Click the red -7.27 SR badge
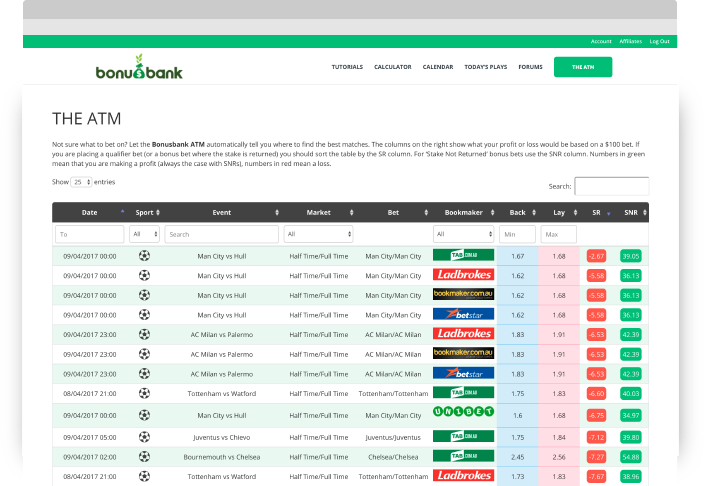This screenshot has width=704, height=486. pyautogui.click(x=596, y=457)
